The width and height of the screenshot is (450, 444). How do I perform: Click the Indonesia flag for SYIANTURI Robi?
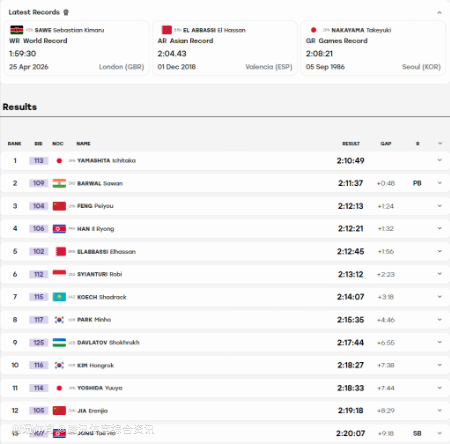click(x=59, y=274)
